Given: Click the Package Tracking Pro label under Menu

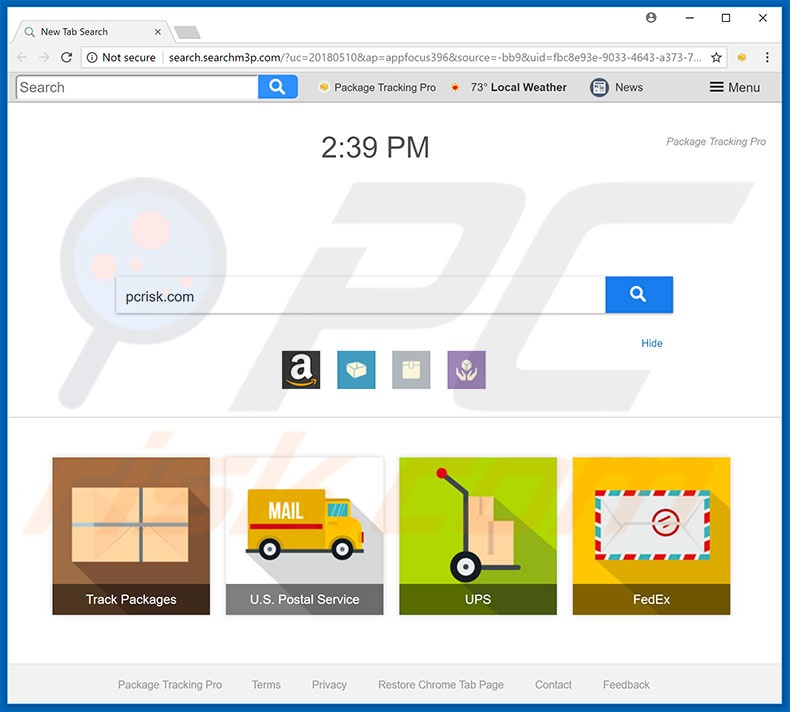Looking at the screenshot, I should [716, 142].
